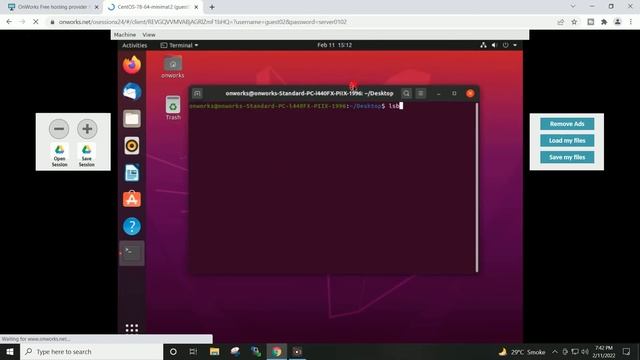Open the Chrome tab search chevron
Screen dimensions: 640x360
[x=573, y=7]
